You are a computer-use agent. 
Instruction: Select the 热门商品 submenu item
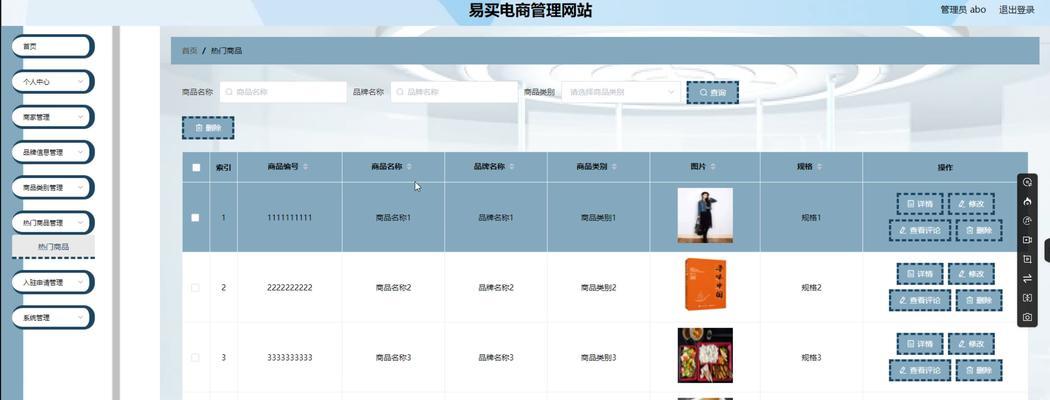point(53,247)
